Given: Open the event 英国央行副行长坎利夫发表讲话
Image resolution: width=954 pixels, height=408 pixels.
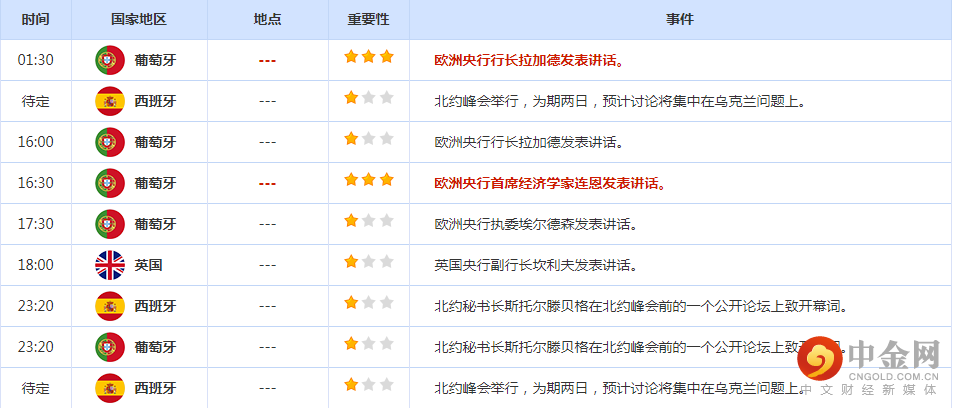Looking at the screenshot, I should [x=537, y=265].
